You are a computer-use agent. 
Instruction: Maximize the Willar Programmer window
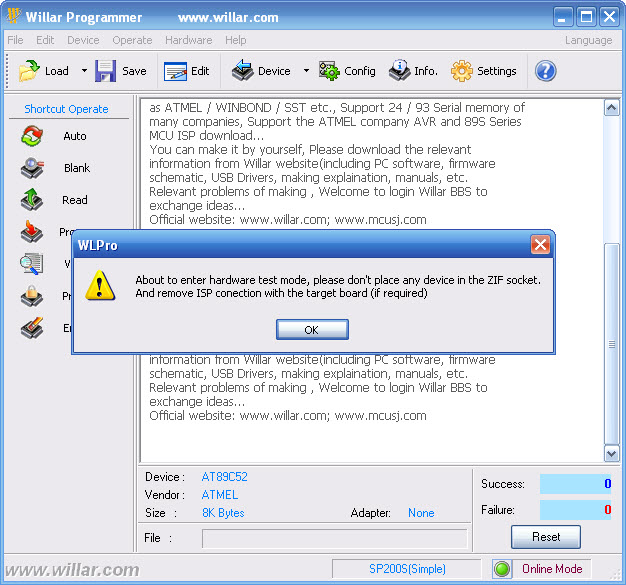pos(586,17)
